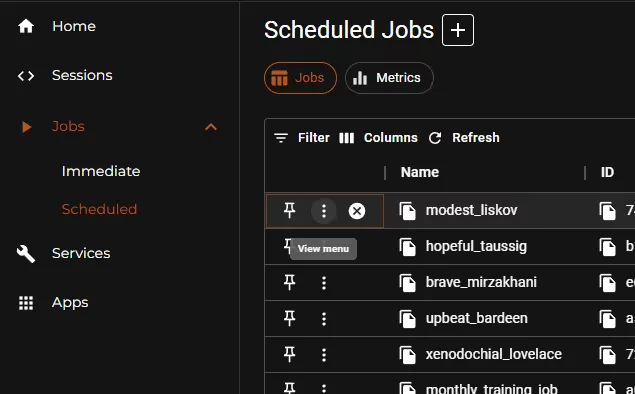
Task: Go to Sessions in the sidebar
Action: [82, 75]
